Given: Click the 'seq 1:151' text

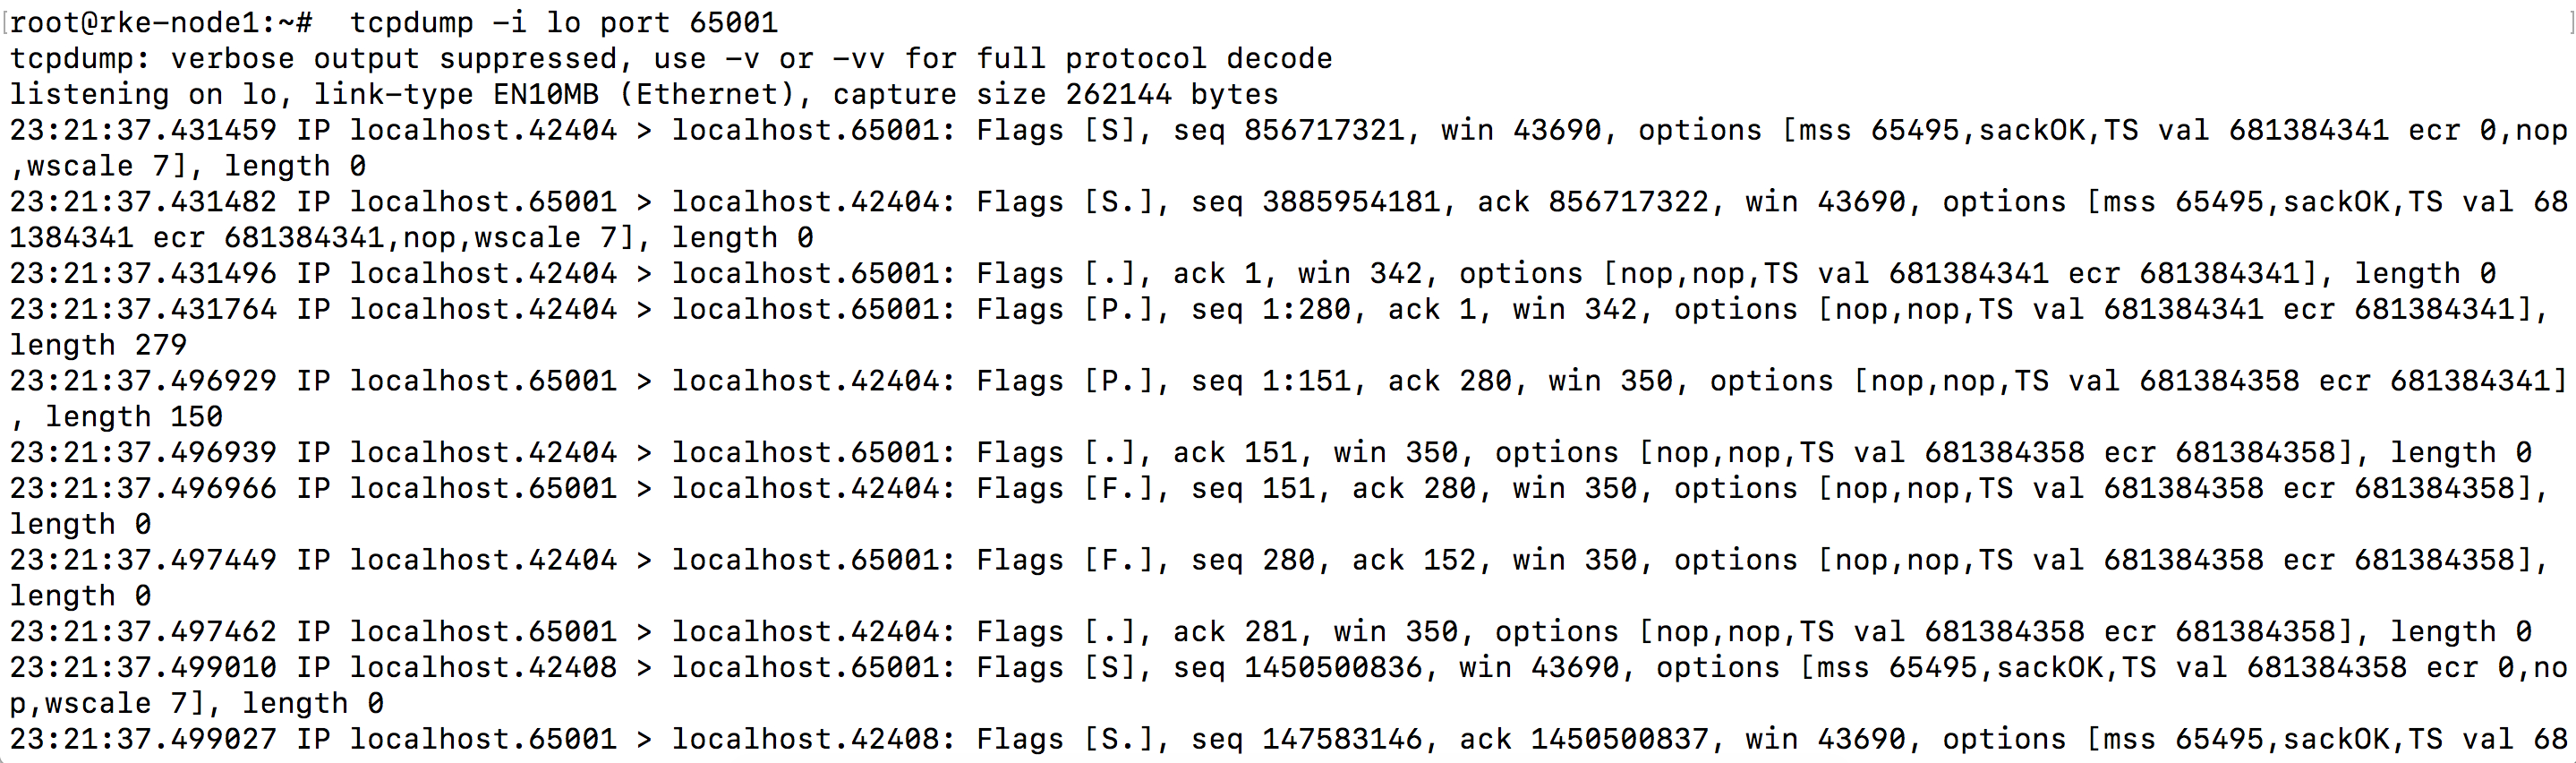Looking at the screenshot, I should [x=1271, y=381].
